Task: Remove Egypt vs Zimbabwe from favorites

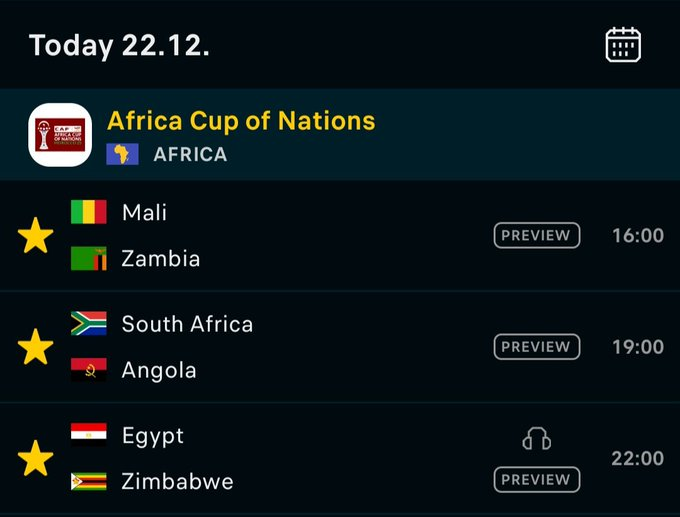Action: click(x=36, y=458)
